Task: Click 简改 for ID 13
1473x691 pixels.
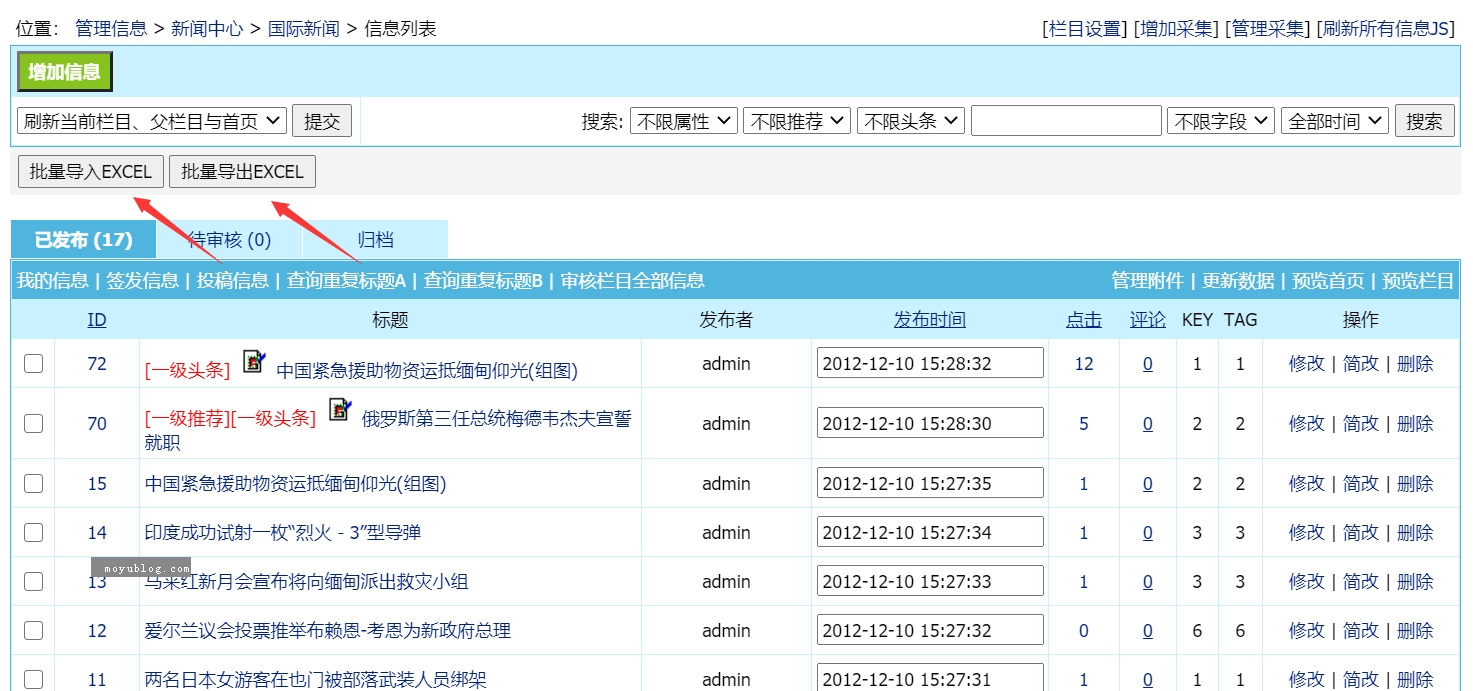Action: tap(1361, 581)
